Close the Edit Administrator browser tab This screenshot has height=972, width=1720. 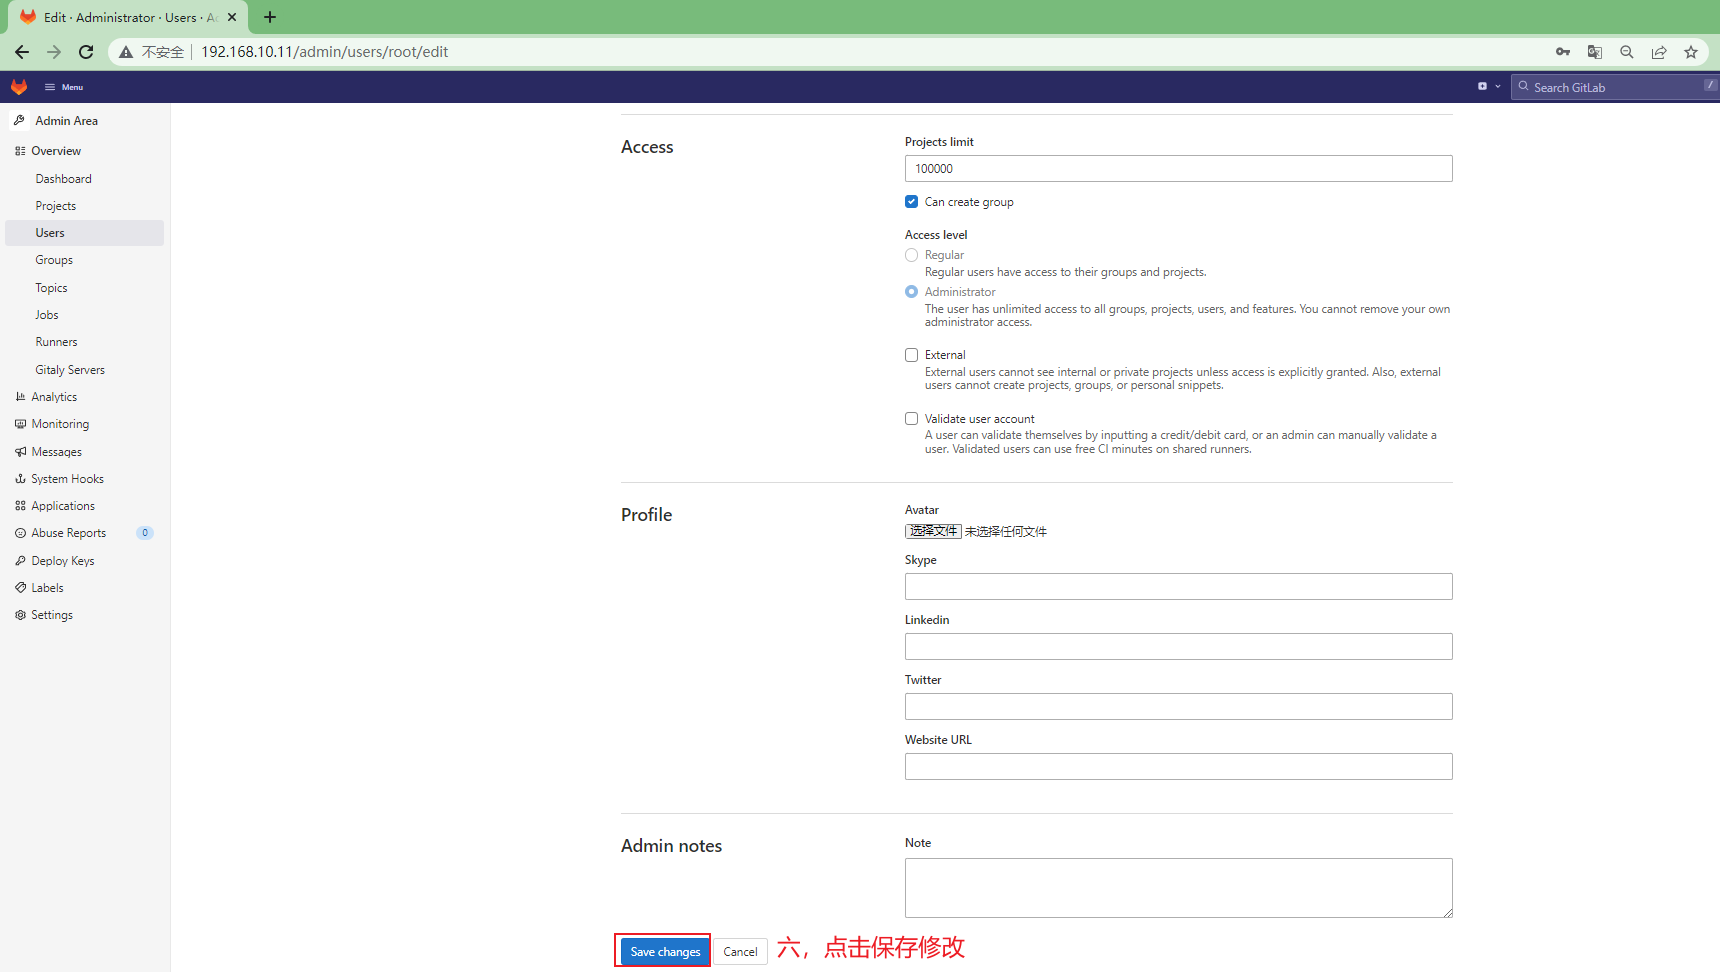232,17
